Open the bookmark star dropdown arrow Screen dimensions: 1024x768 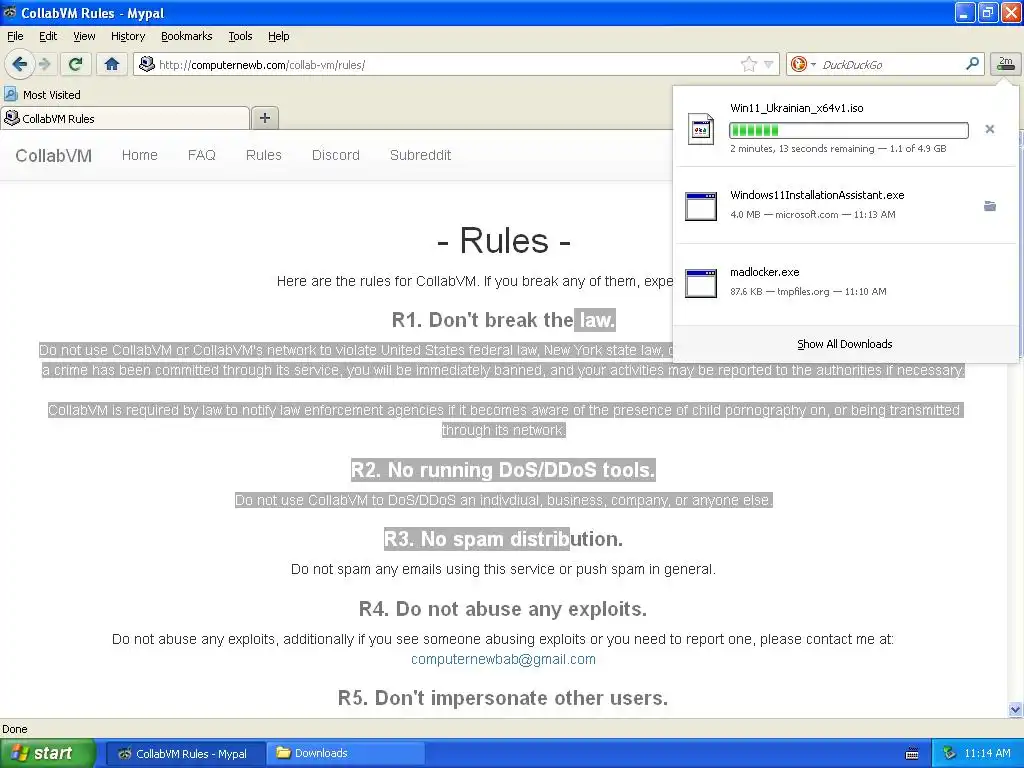[769, 64]
